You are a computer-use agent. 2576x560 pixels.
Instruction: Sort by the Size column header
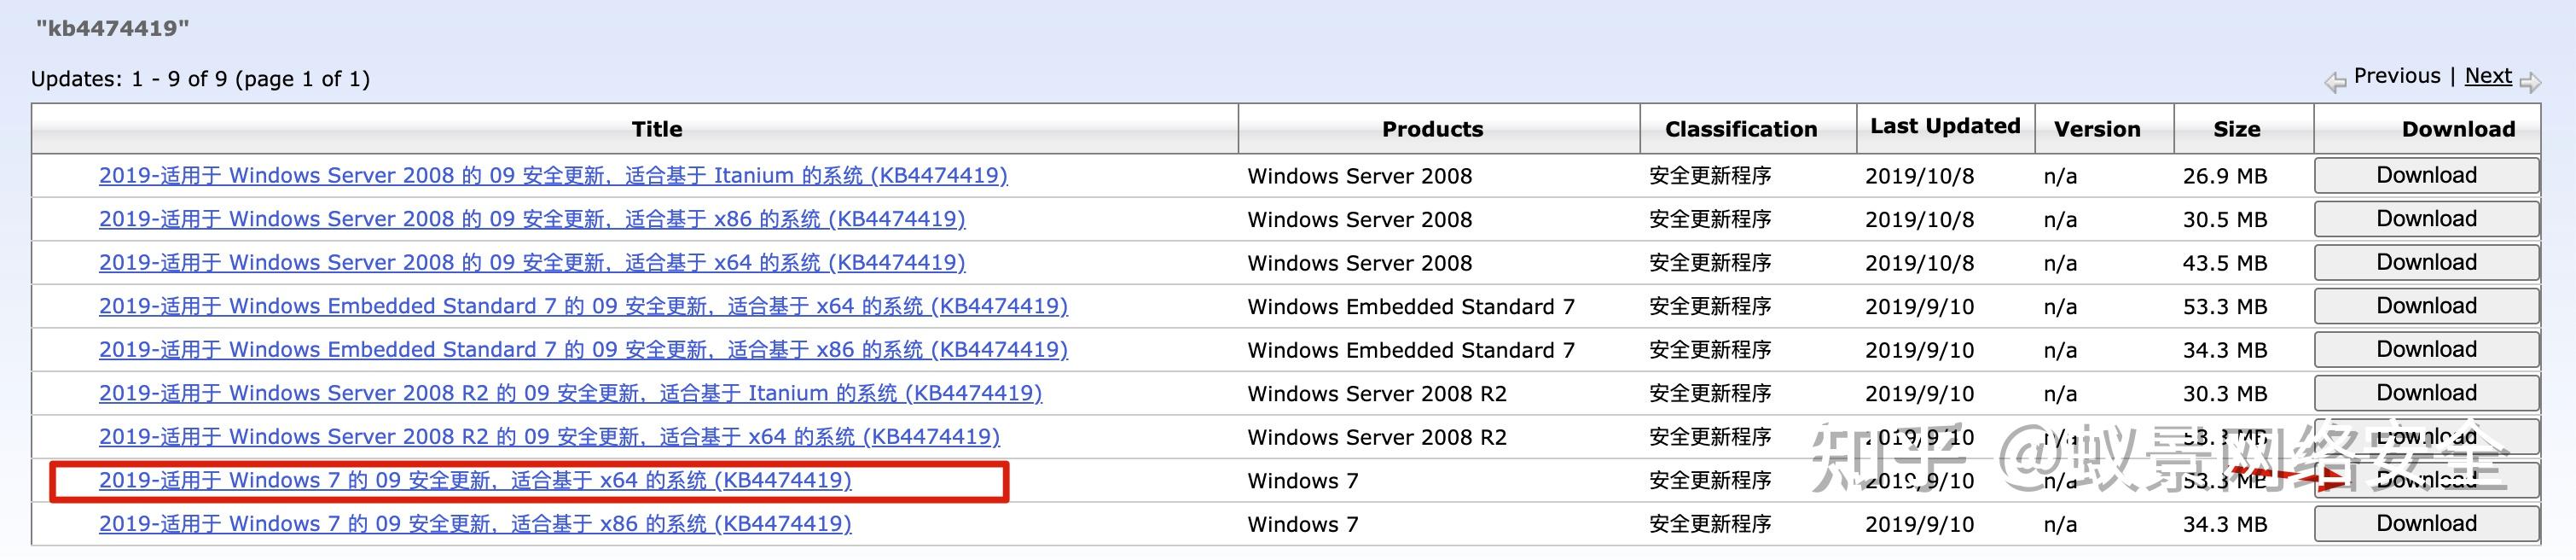pyautogui.click(x=2236, y=129)
